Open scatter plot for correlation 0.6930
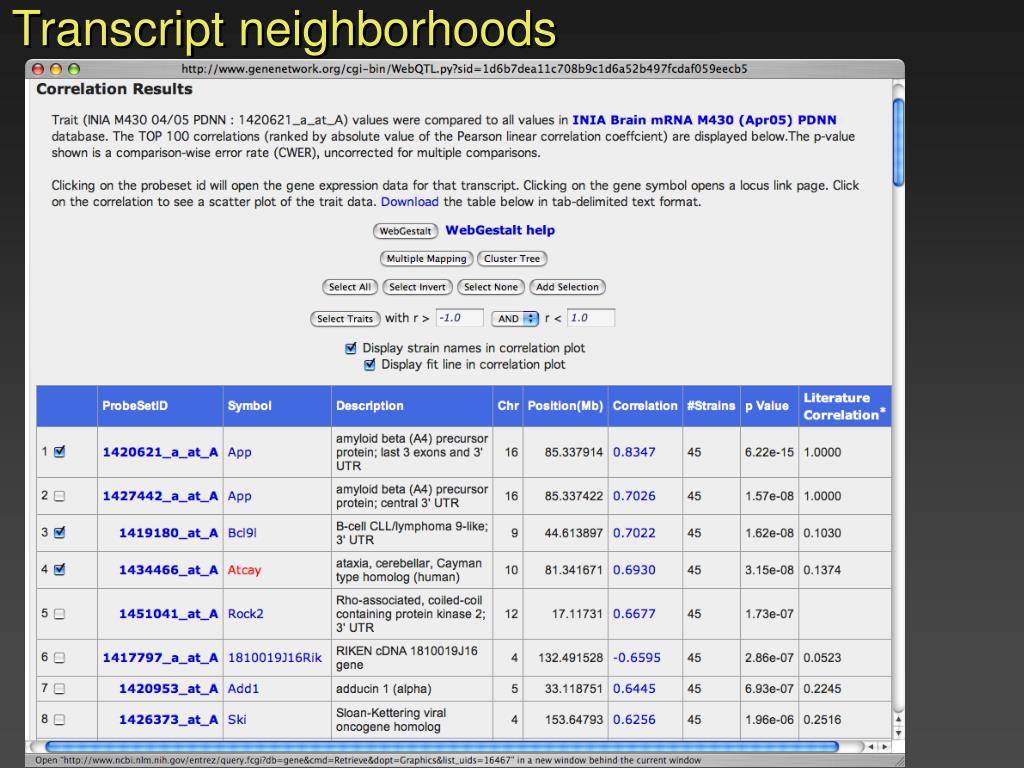The image size is (1024, 768). point(634,570)
